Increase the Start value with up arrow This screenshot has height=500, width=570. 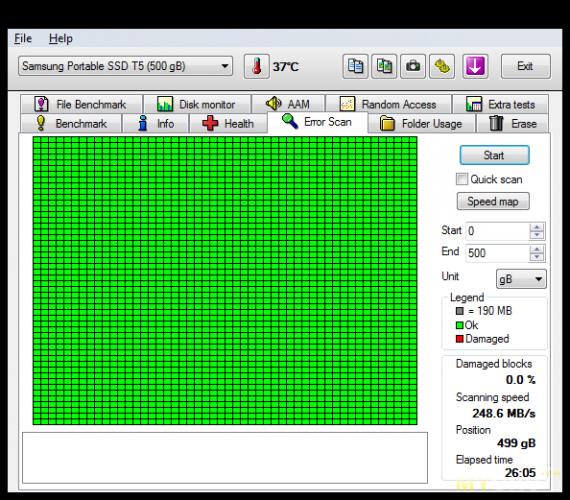537,227
